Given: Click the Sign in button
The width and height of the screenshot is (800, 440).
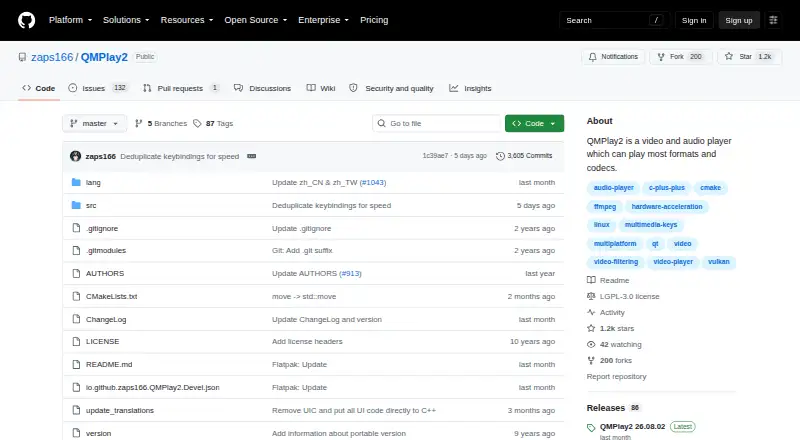Looking at the screenshot, I should (694, 20).
